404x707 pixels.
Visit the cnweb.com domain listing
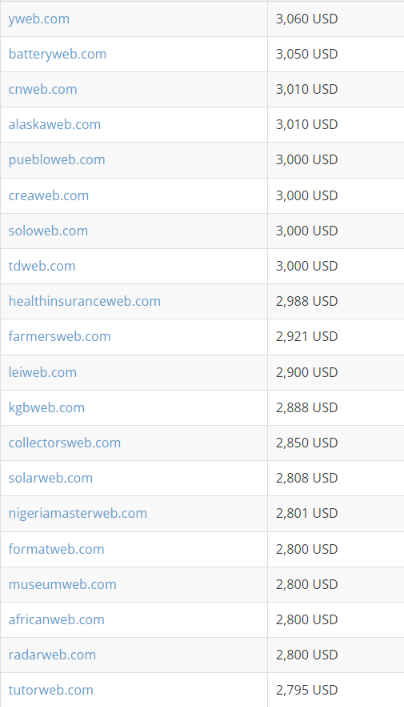42,89
